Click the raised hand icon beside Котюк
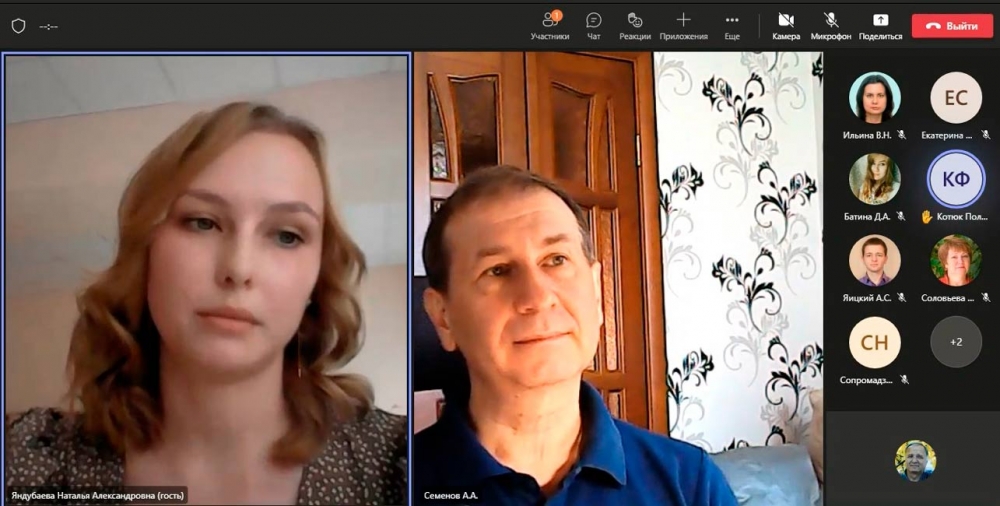 click(x=927, y=216)
